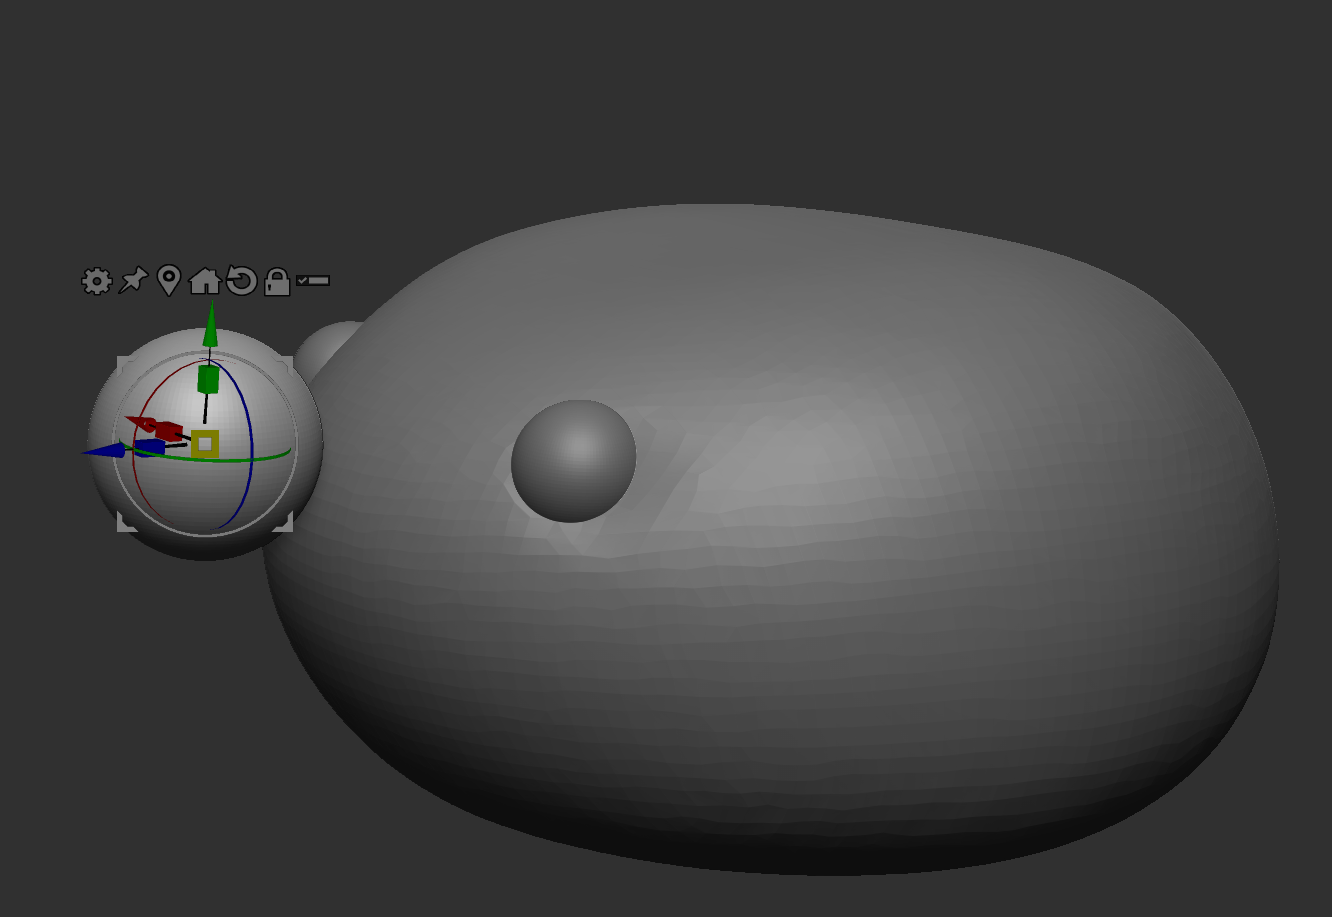Reset gizmo orientation with circular arrow icon
This screenshot has height=917, width=1332.
click(241, 281)
